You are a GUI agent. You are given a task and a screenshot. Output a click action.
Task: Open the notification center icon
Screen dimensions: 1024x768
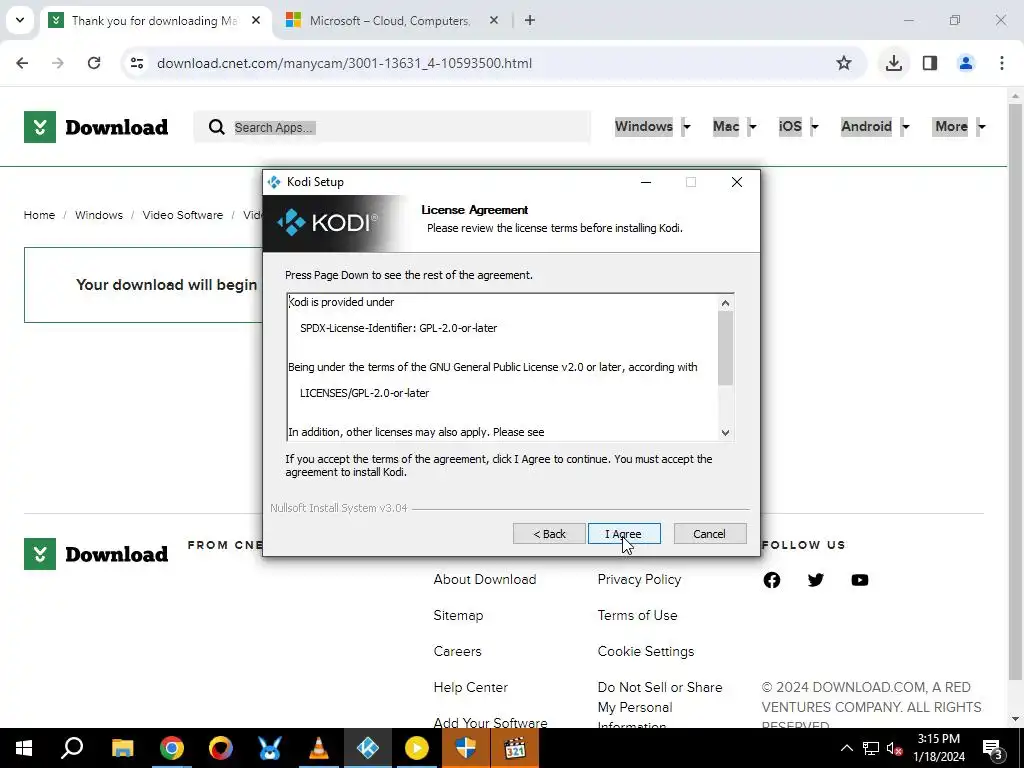992,749
